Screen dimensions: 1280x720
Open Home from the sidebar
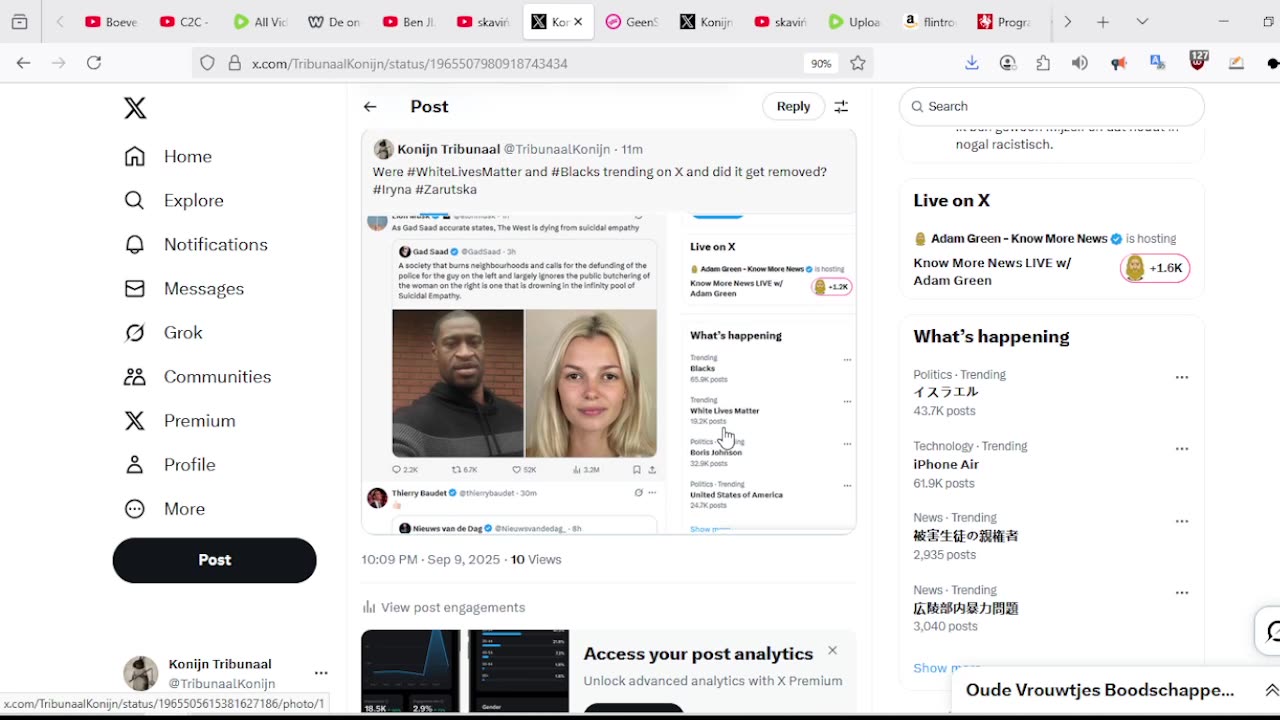pos(168,156)
